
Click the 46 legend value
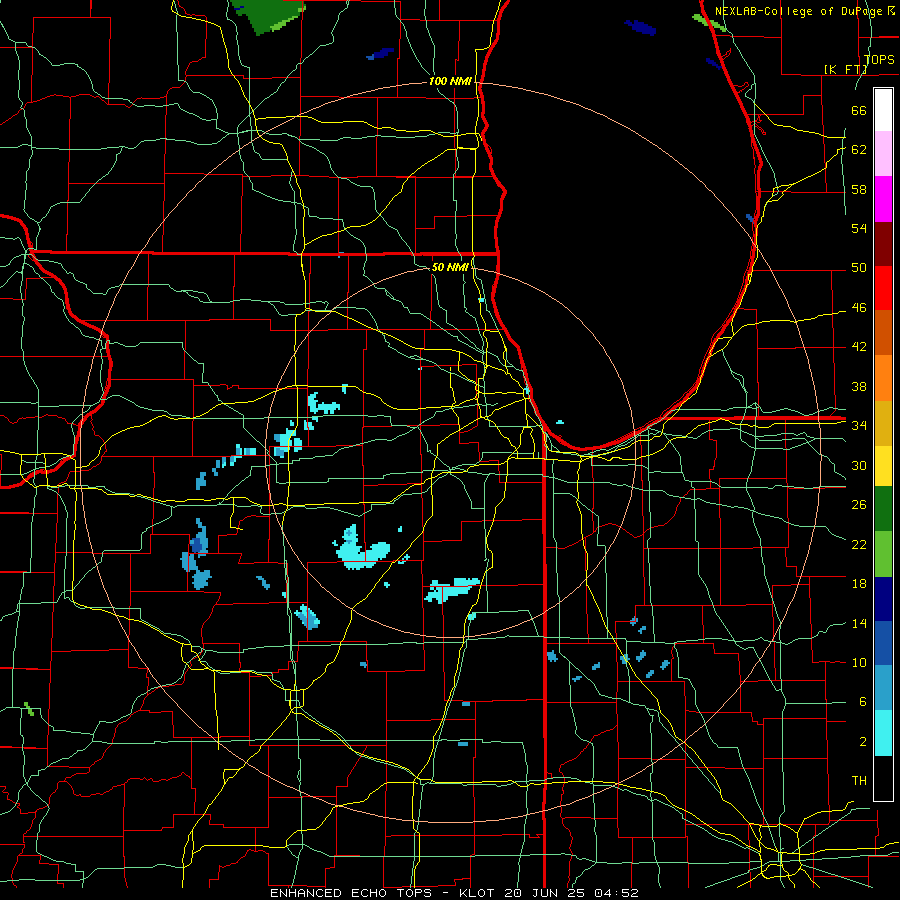[859, 307]
